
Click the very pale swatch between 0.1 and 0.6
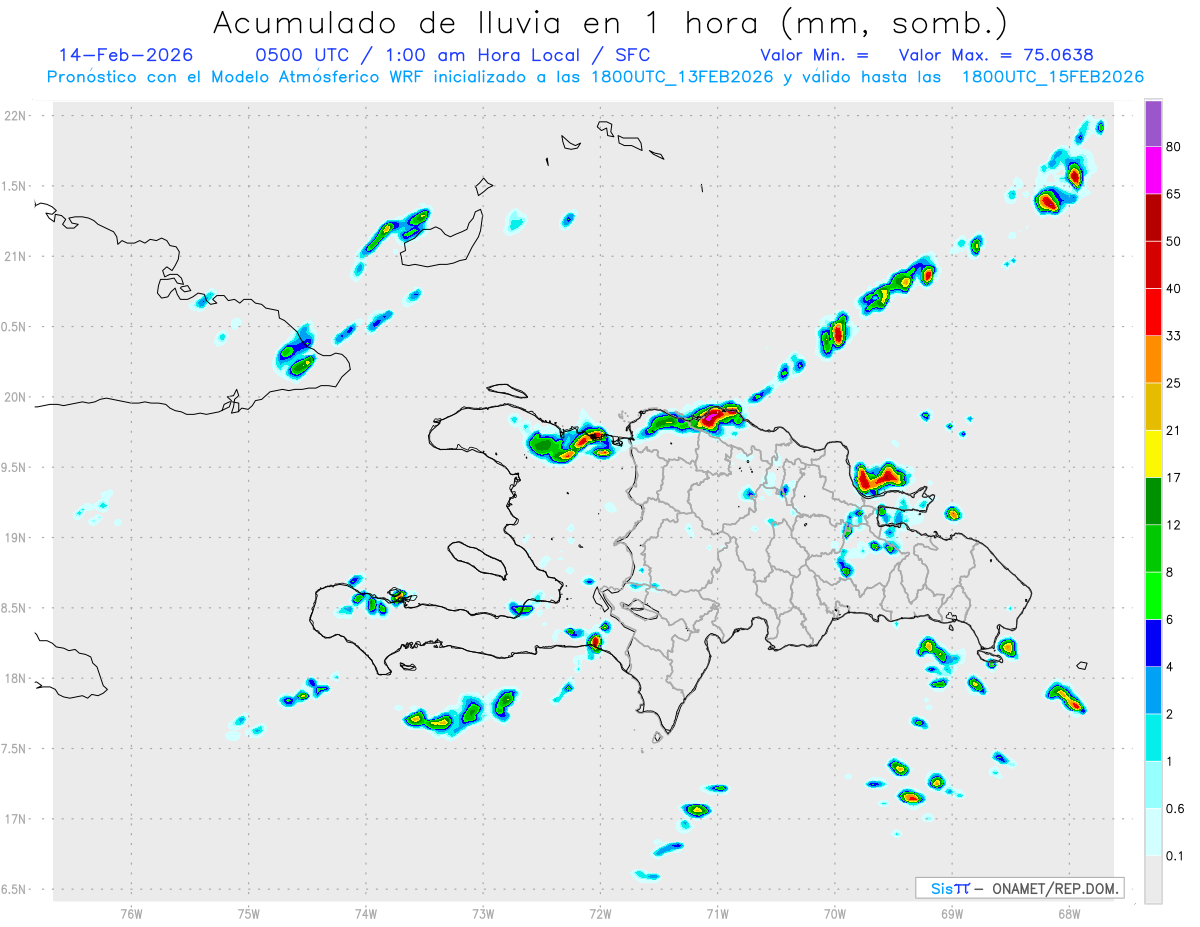coord(1153,831)
